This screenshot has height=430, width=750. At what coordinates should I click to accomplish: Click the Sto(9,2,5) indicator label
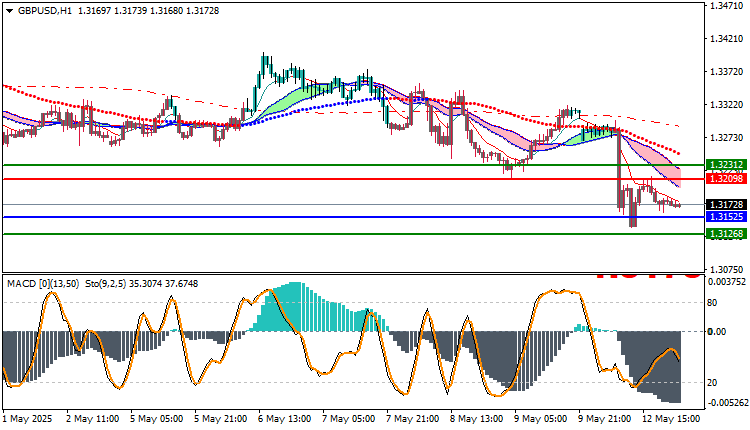point(105,284)
